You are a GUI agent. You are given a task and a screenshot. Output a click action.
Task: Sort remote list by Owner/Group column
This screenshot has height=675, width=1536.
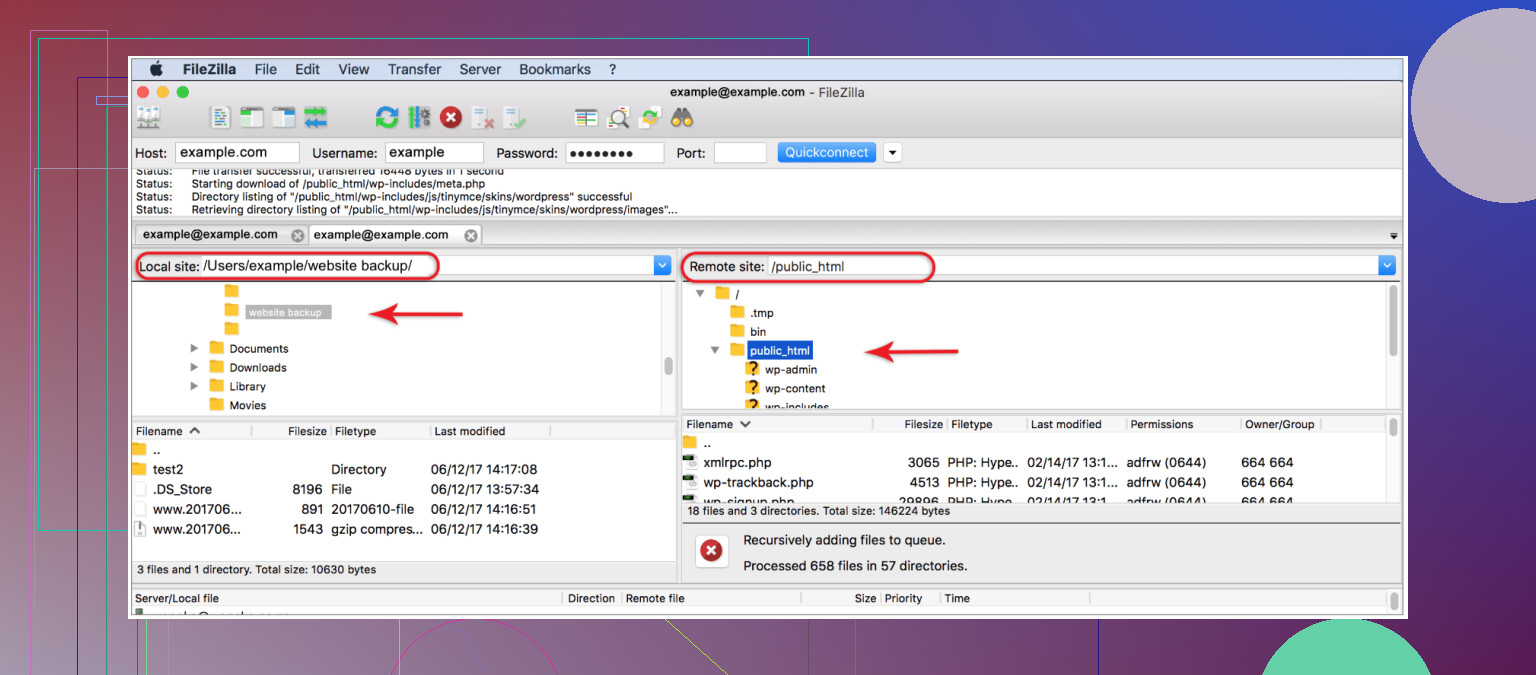(1281, 424)
